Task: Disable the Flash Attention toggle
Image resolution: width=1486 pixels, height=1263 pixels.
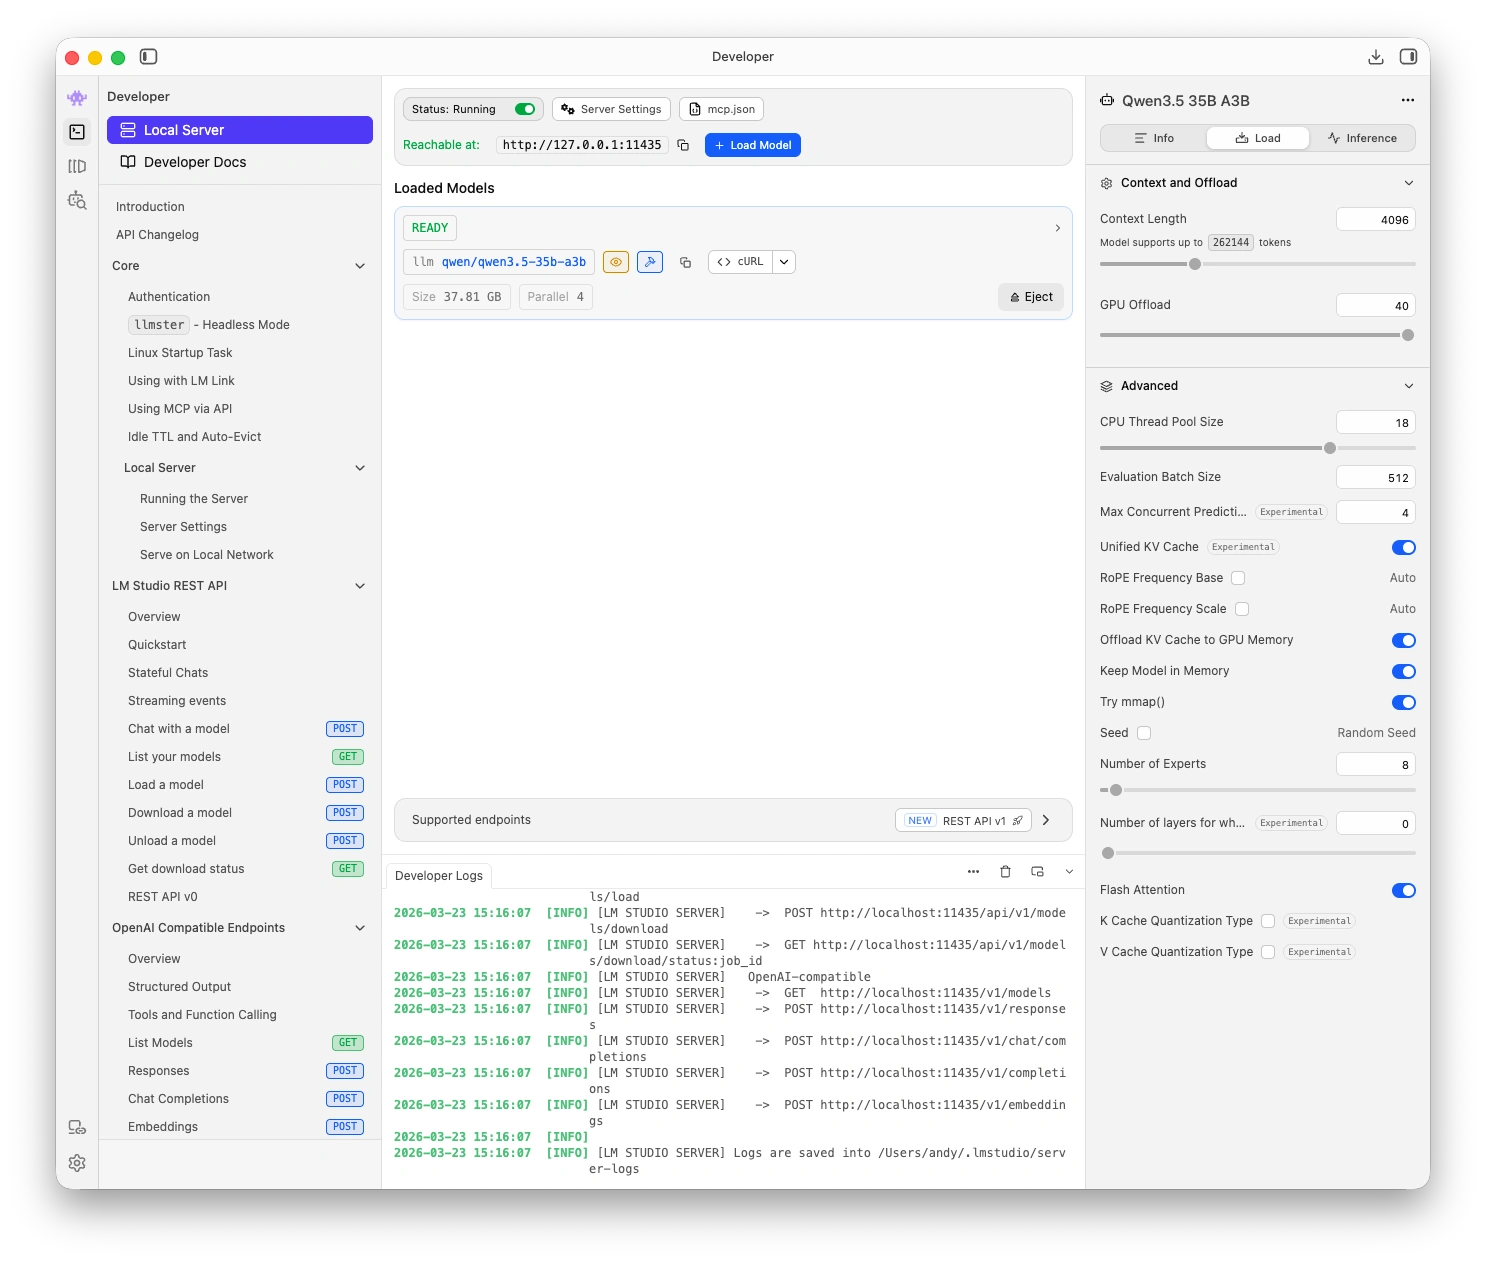Action: click(1403, 890)
